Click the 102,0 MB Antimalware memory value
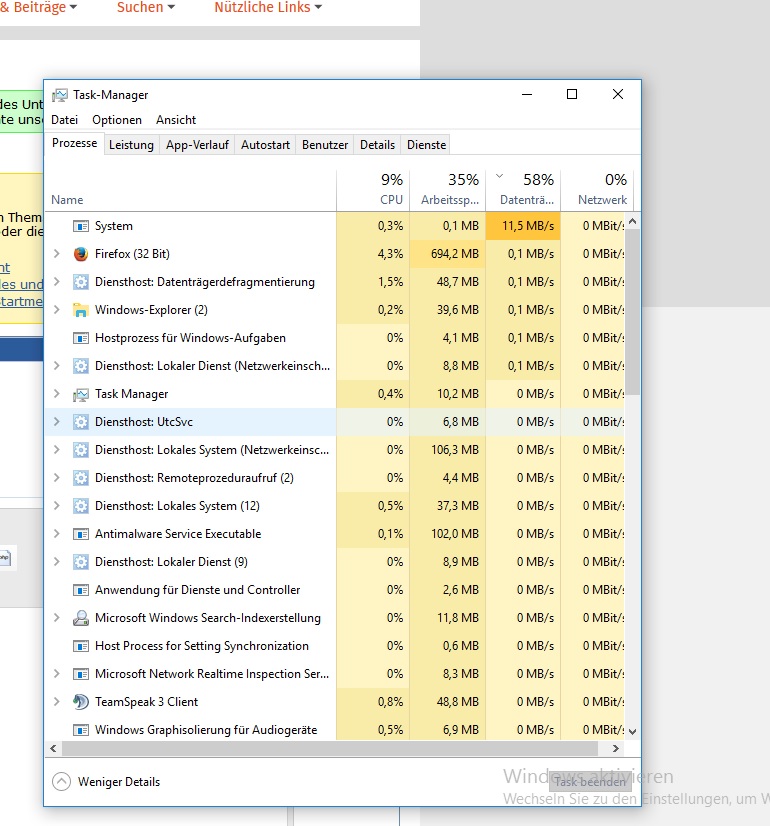Screen dimensions: 770x826 (455, 534)
